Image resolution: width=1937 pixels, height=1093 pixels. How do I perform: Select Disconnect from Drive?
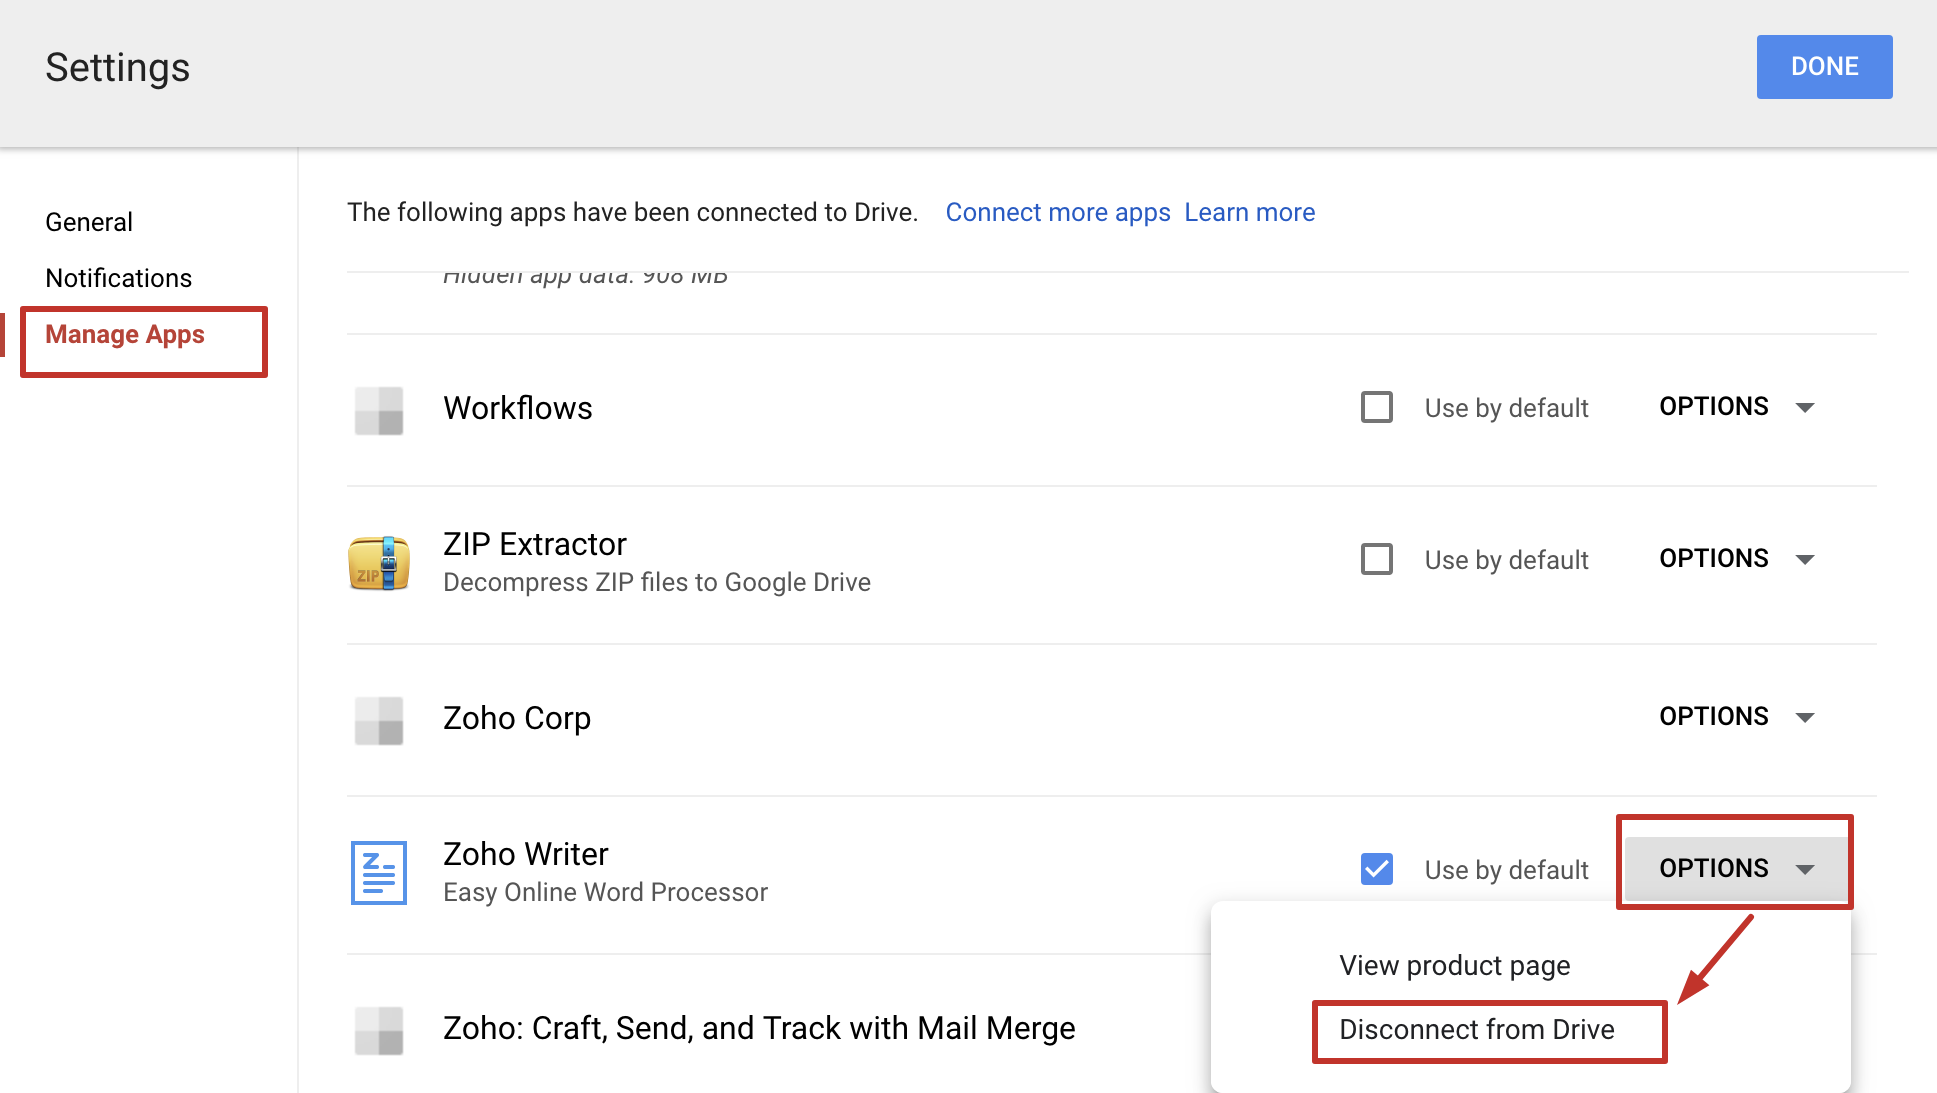(x=1476, y=1030)
